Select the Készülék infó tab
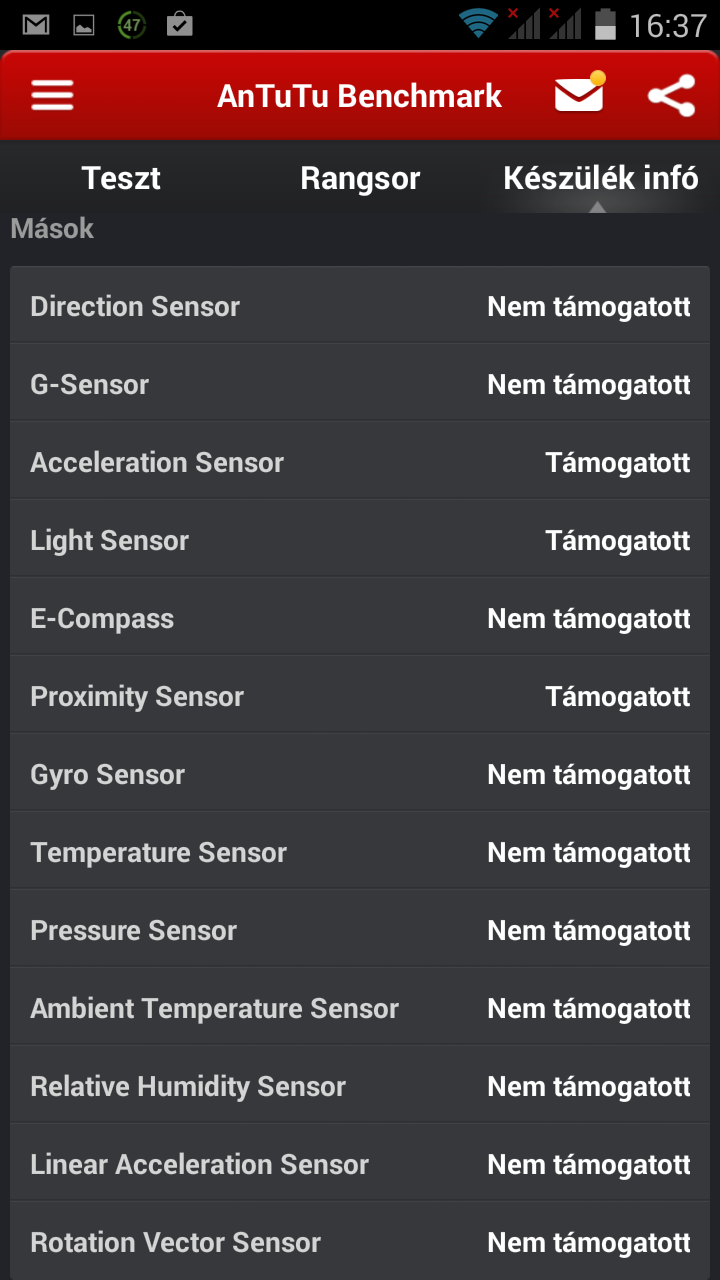 pos(600,179)
